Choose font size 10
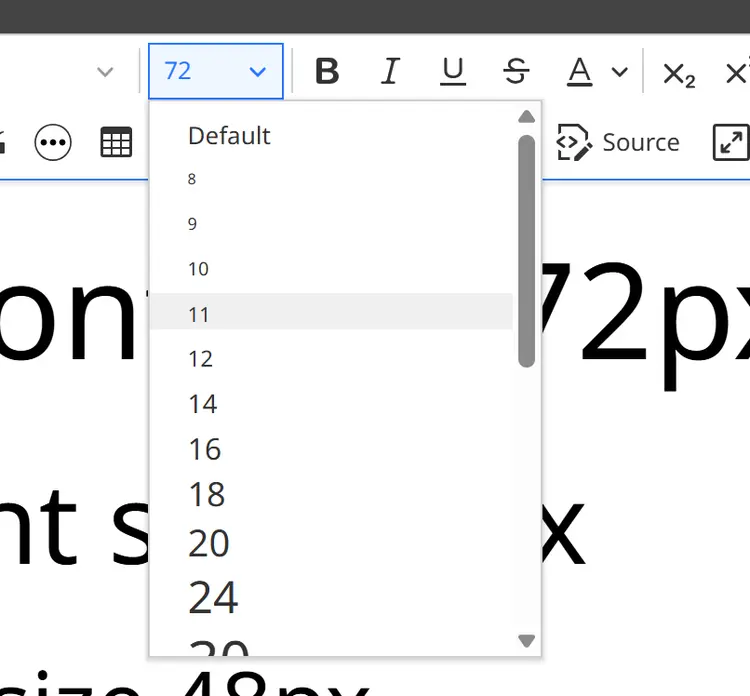Screen dimensions: 750x696 tap(331, 269)
